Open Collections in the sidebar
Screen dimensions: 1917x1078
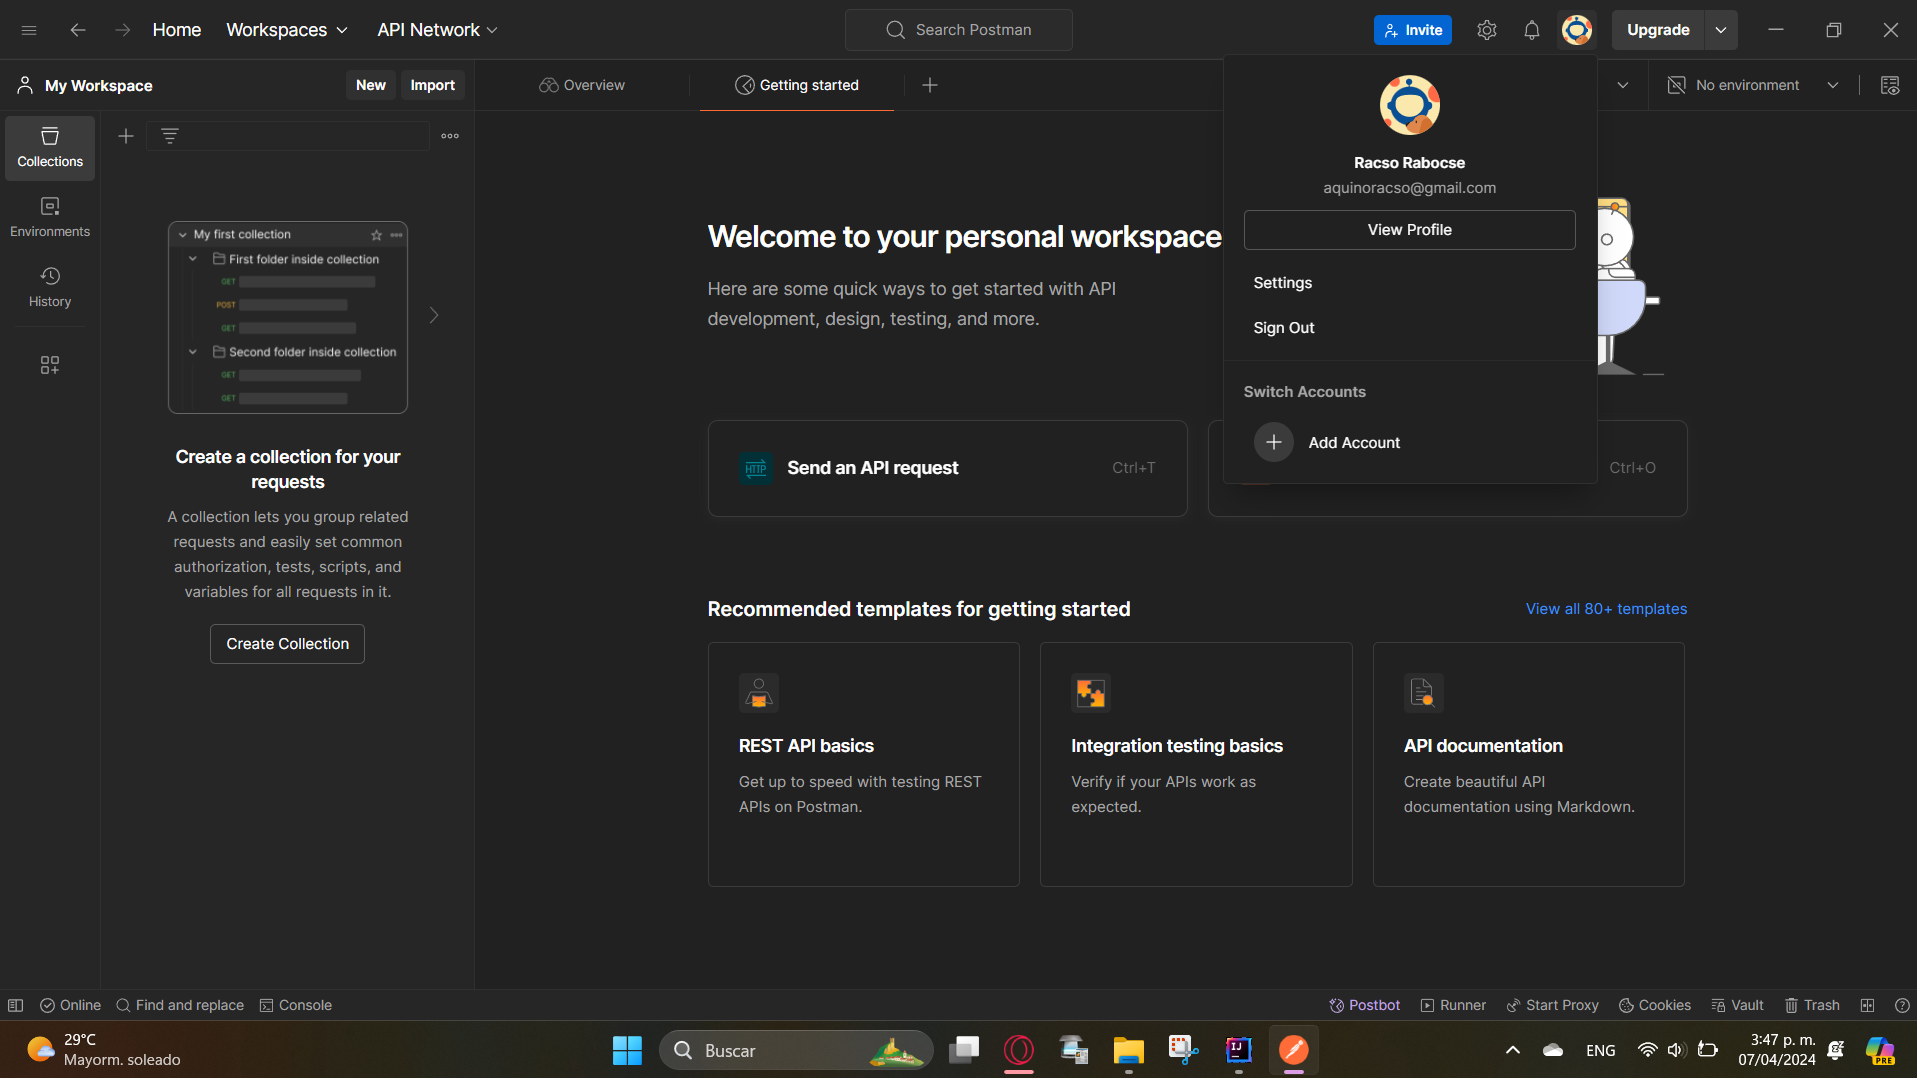point(50,148)
